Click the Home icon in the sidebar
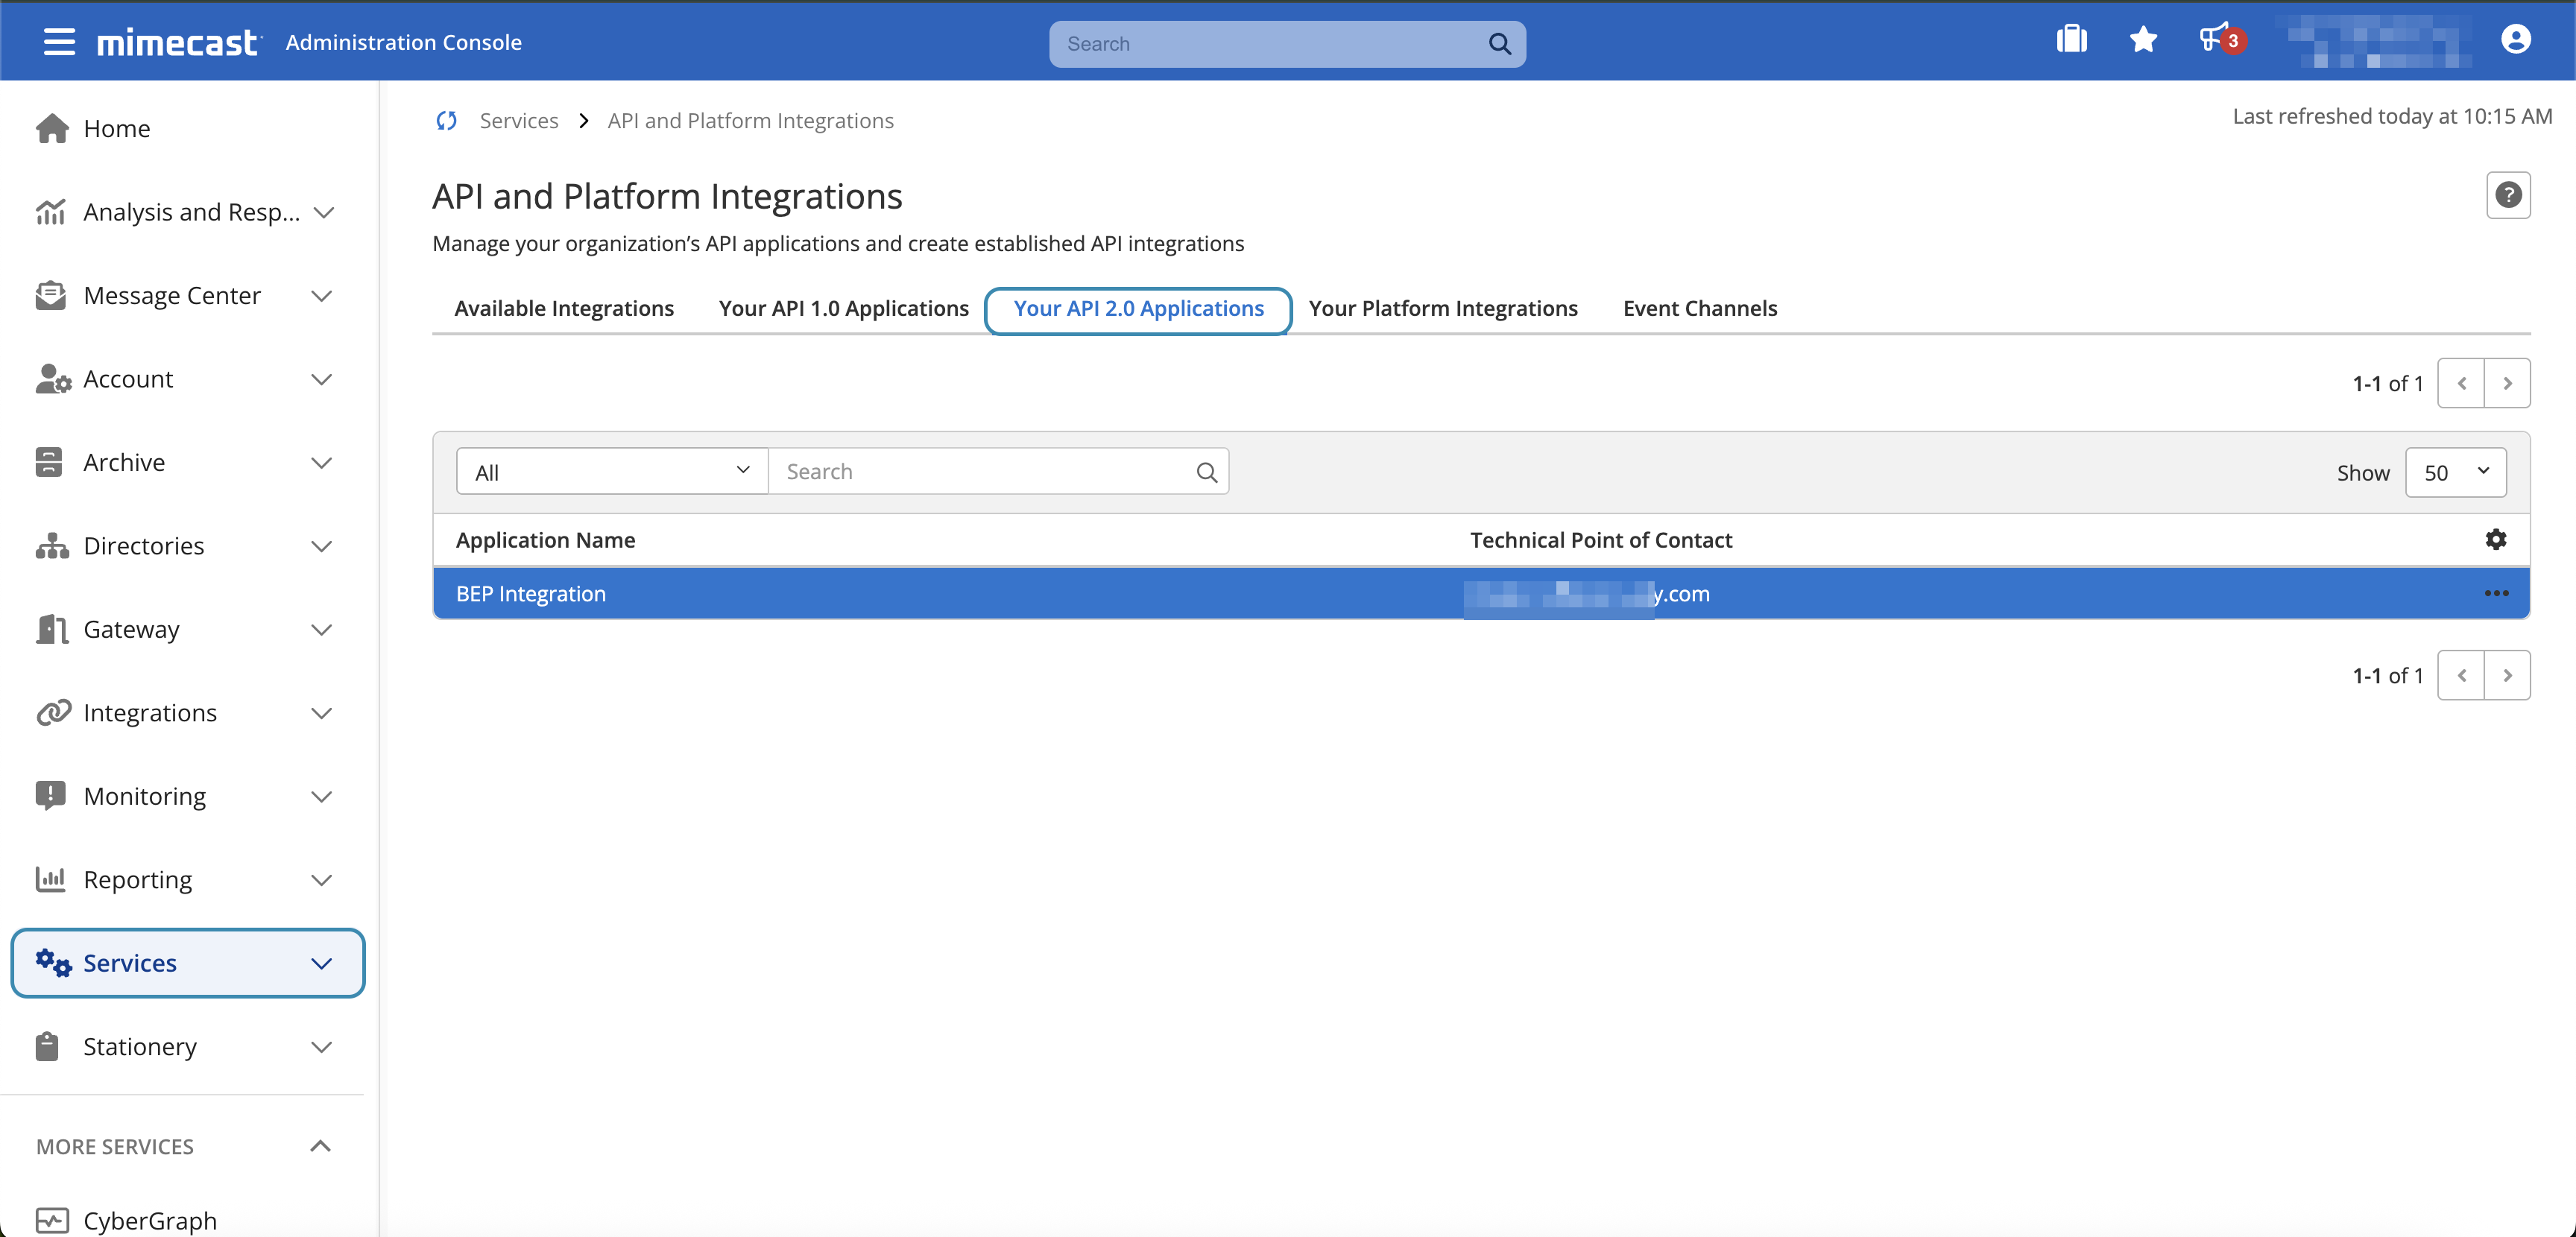The image size is (2576, 1237). 52,128
